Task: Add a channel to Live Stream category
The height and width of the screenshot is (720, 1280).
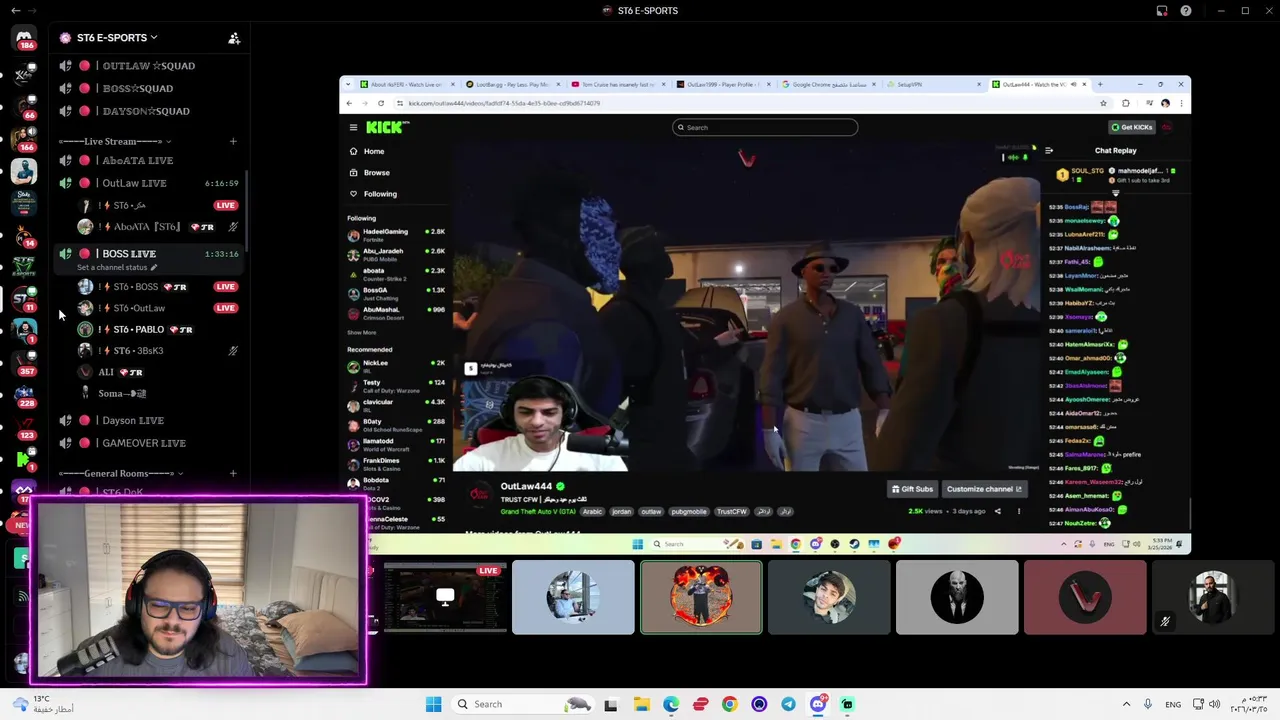Action: point(233,141)
